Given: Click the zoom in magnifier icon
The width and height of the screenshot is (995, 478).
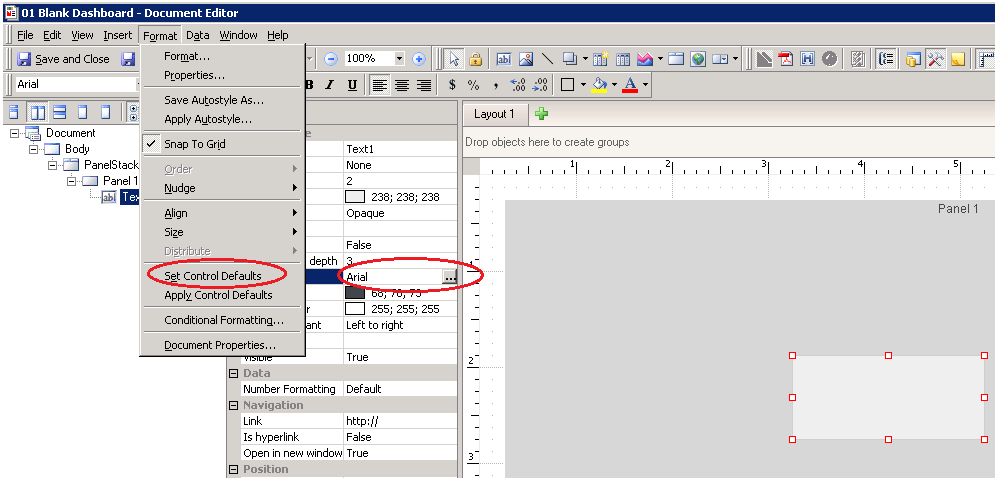Looking at the screenshot, I should pyautogui.click(x=419, y=59).
